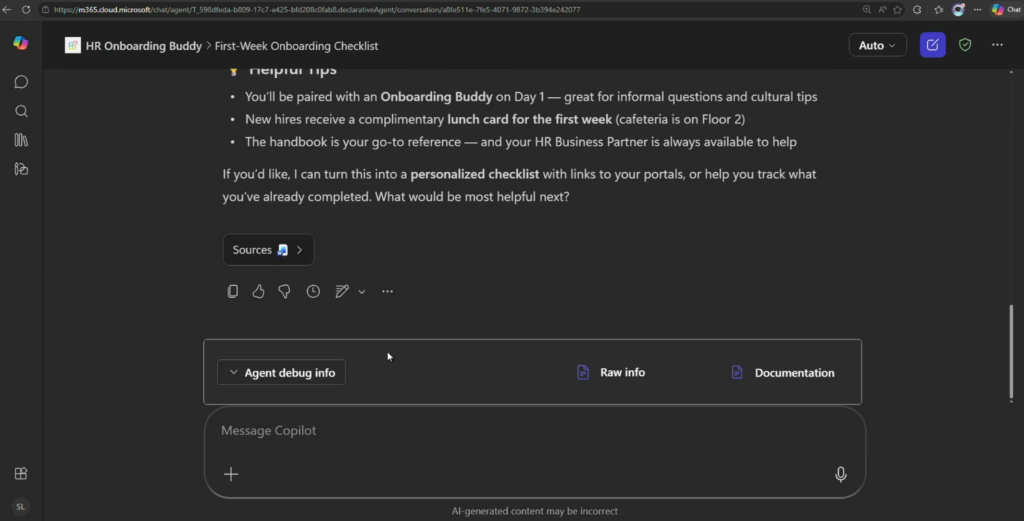
Task: Open the Documentation link
Action: click(783, 372)
